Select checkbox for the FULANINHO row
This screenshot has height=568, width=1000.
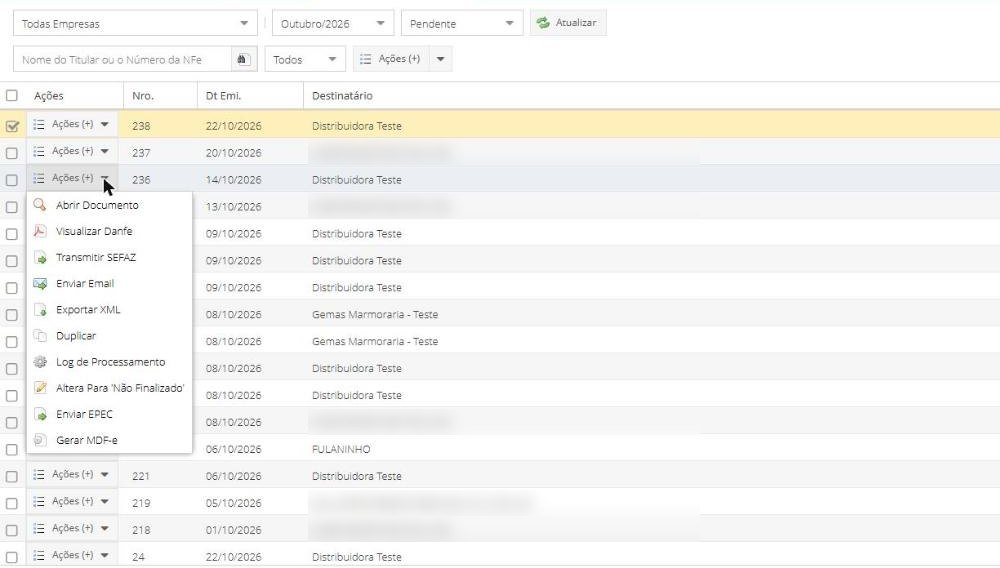pos(11,449)
